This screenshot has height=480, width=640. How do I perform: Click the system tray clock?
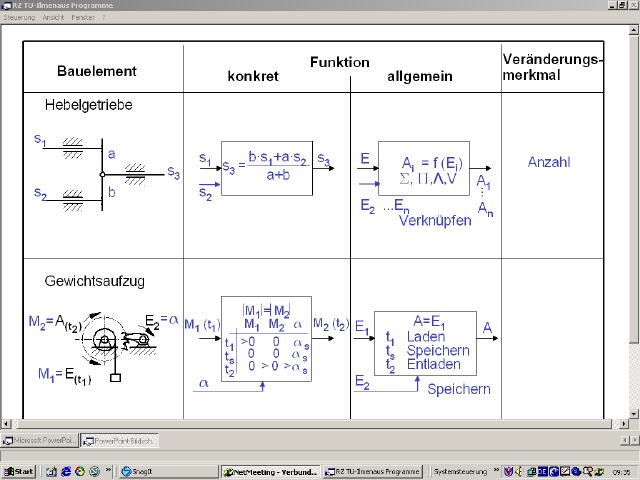pyautogui.click(x=621, y=471)
